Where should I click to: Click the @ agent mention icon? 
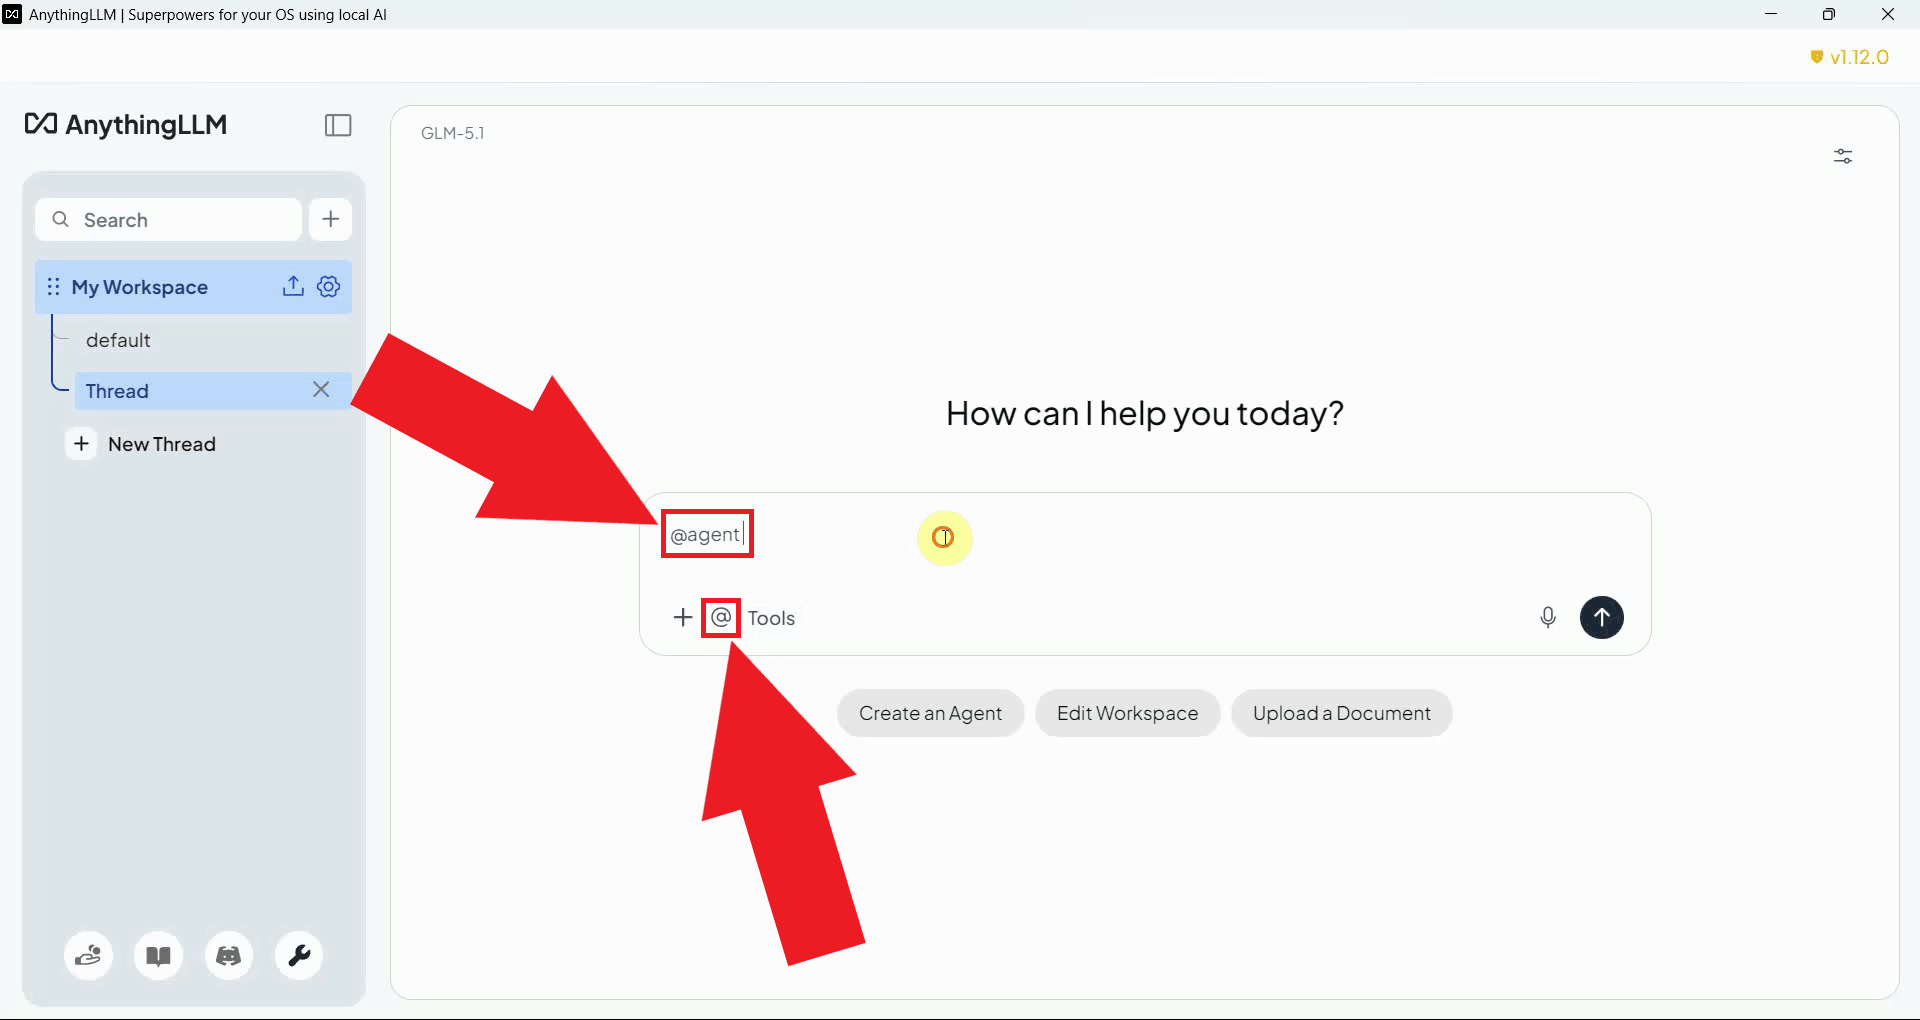click(721, 617)
